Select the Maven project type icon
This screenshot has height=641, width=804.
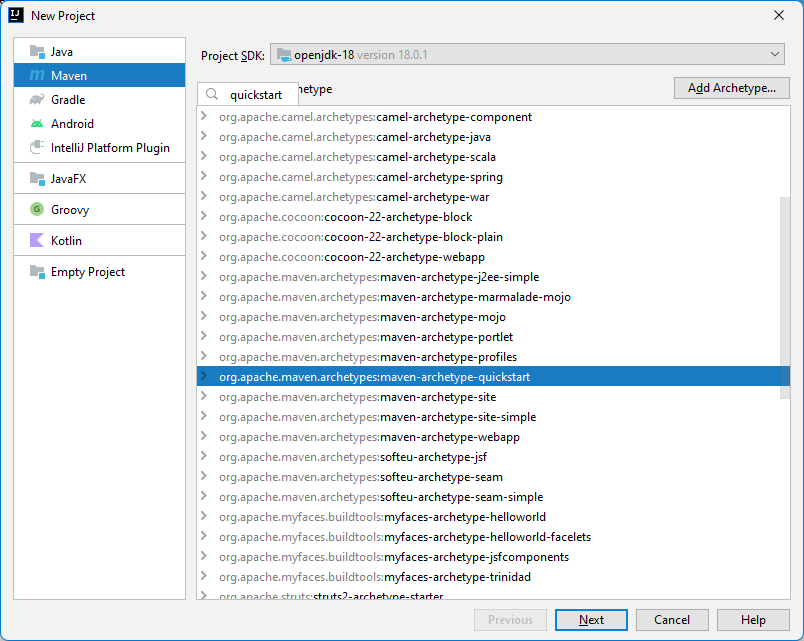point(34,74)
